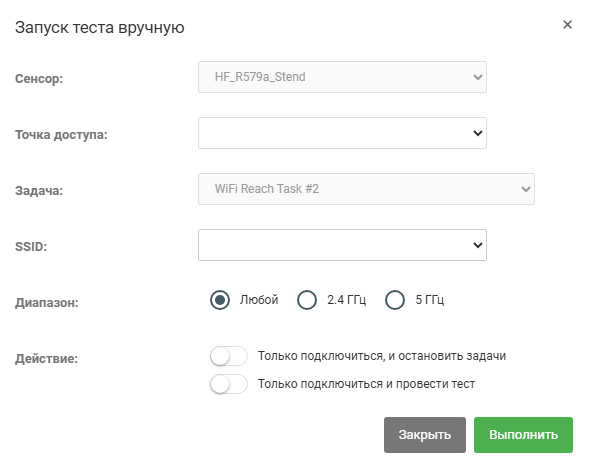Click the Закрыть button

click(424, 435)
